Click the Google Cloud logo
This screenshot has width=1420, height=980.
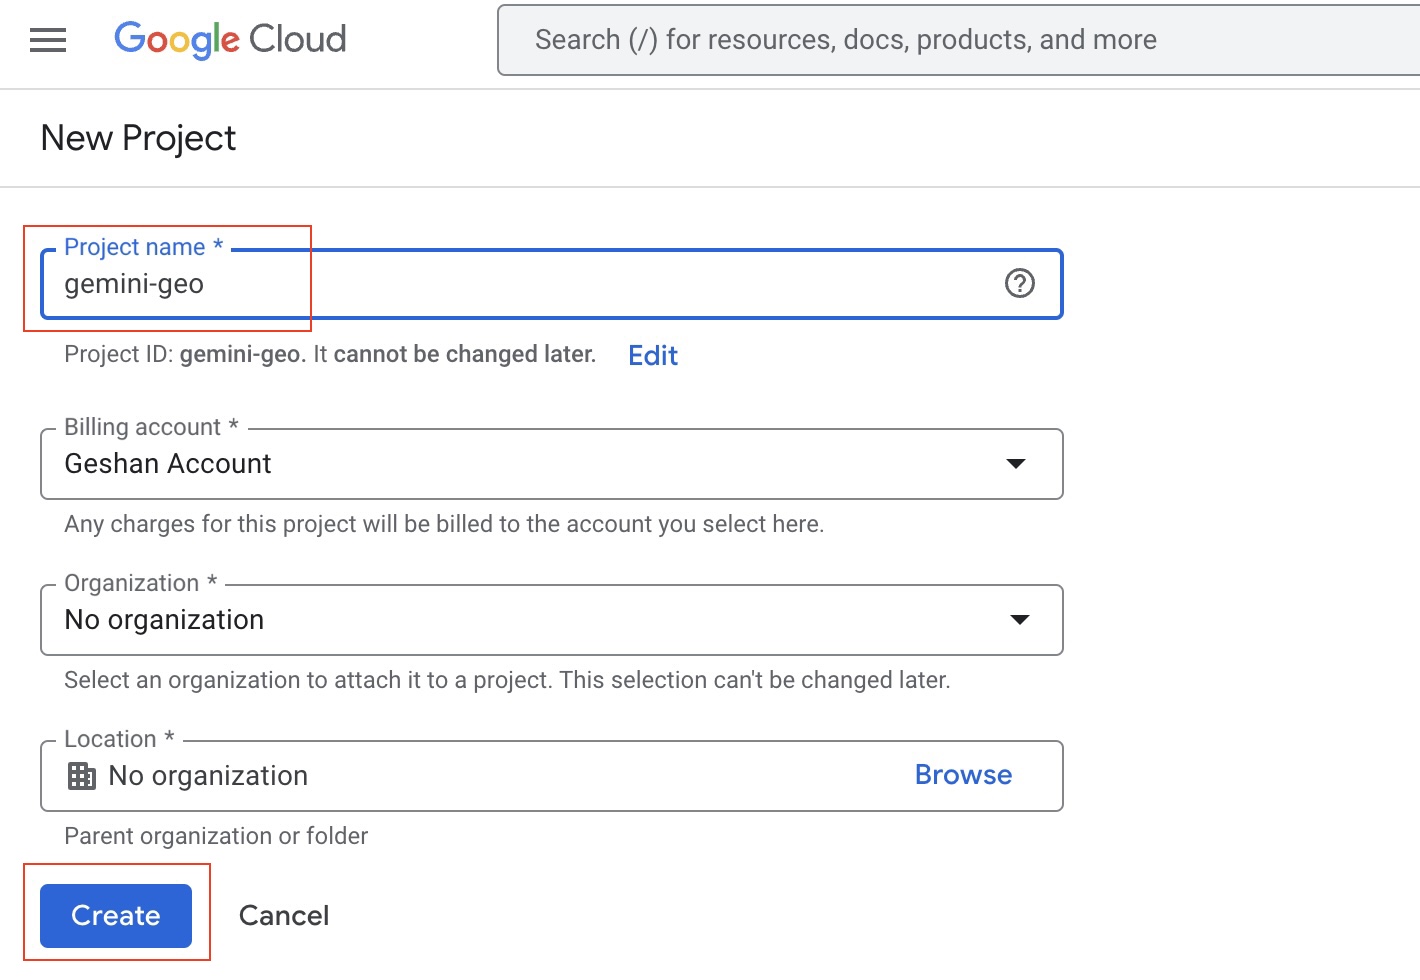click(x=228, y=40)
